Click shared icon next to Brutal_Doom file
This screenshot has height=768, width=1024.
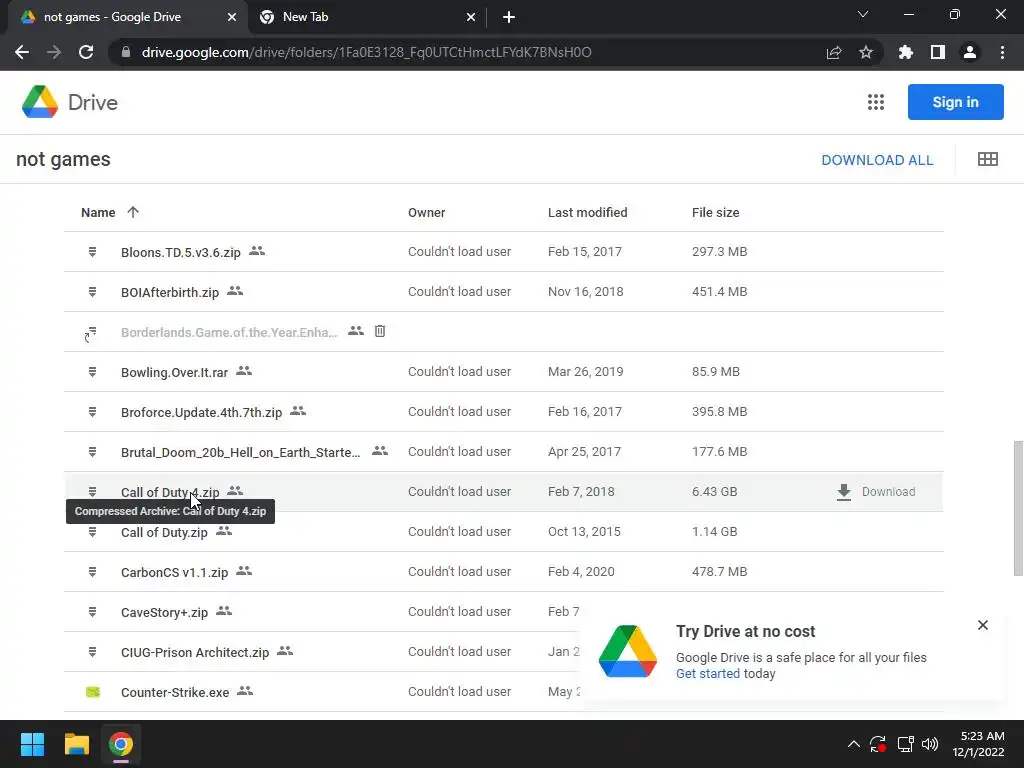click(x=380, y=451)
